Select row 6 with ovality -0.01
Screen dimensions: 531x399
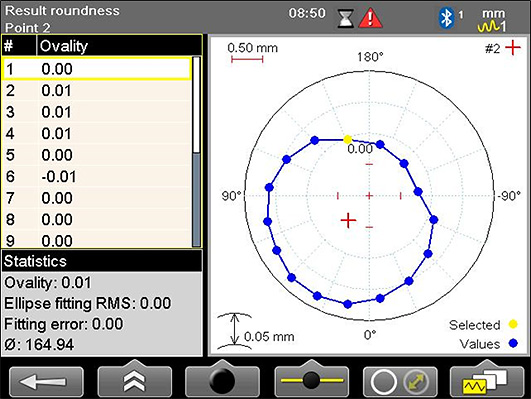pyautogui.click(x=97, y=176)
